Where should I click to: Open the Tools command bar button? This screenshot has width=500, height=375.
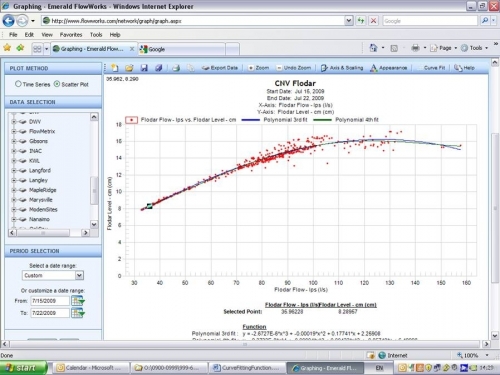click(x=474, y=48)
